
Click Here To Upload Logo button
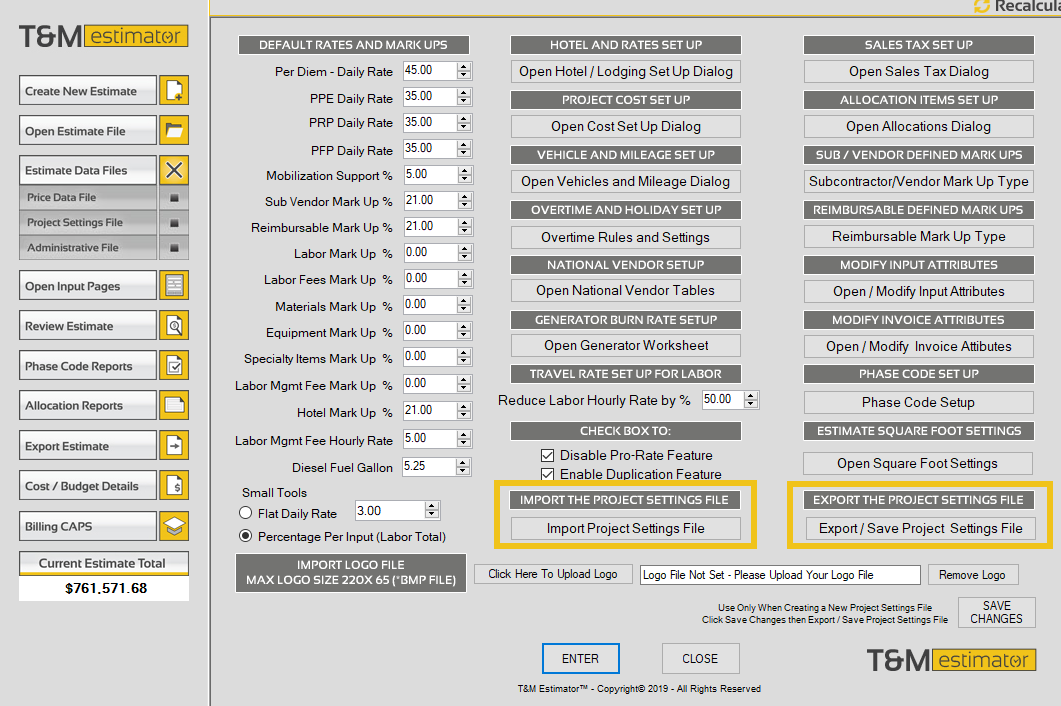click(x=553, y=574)
